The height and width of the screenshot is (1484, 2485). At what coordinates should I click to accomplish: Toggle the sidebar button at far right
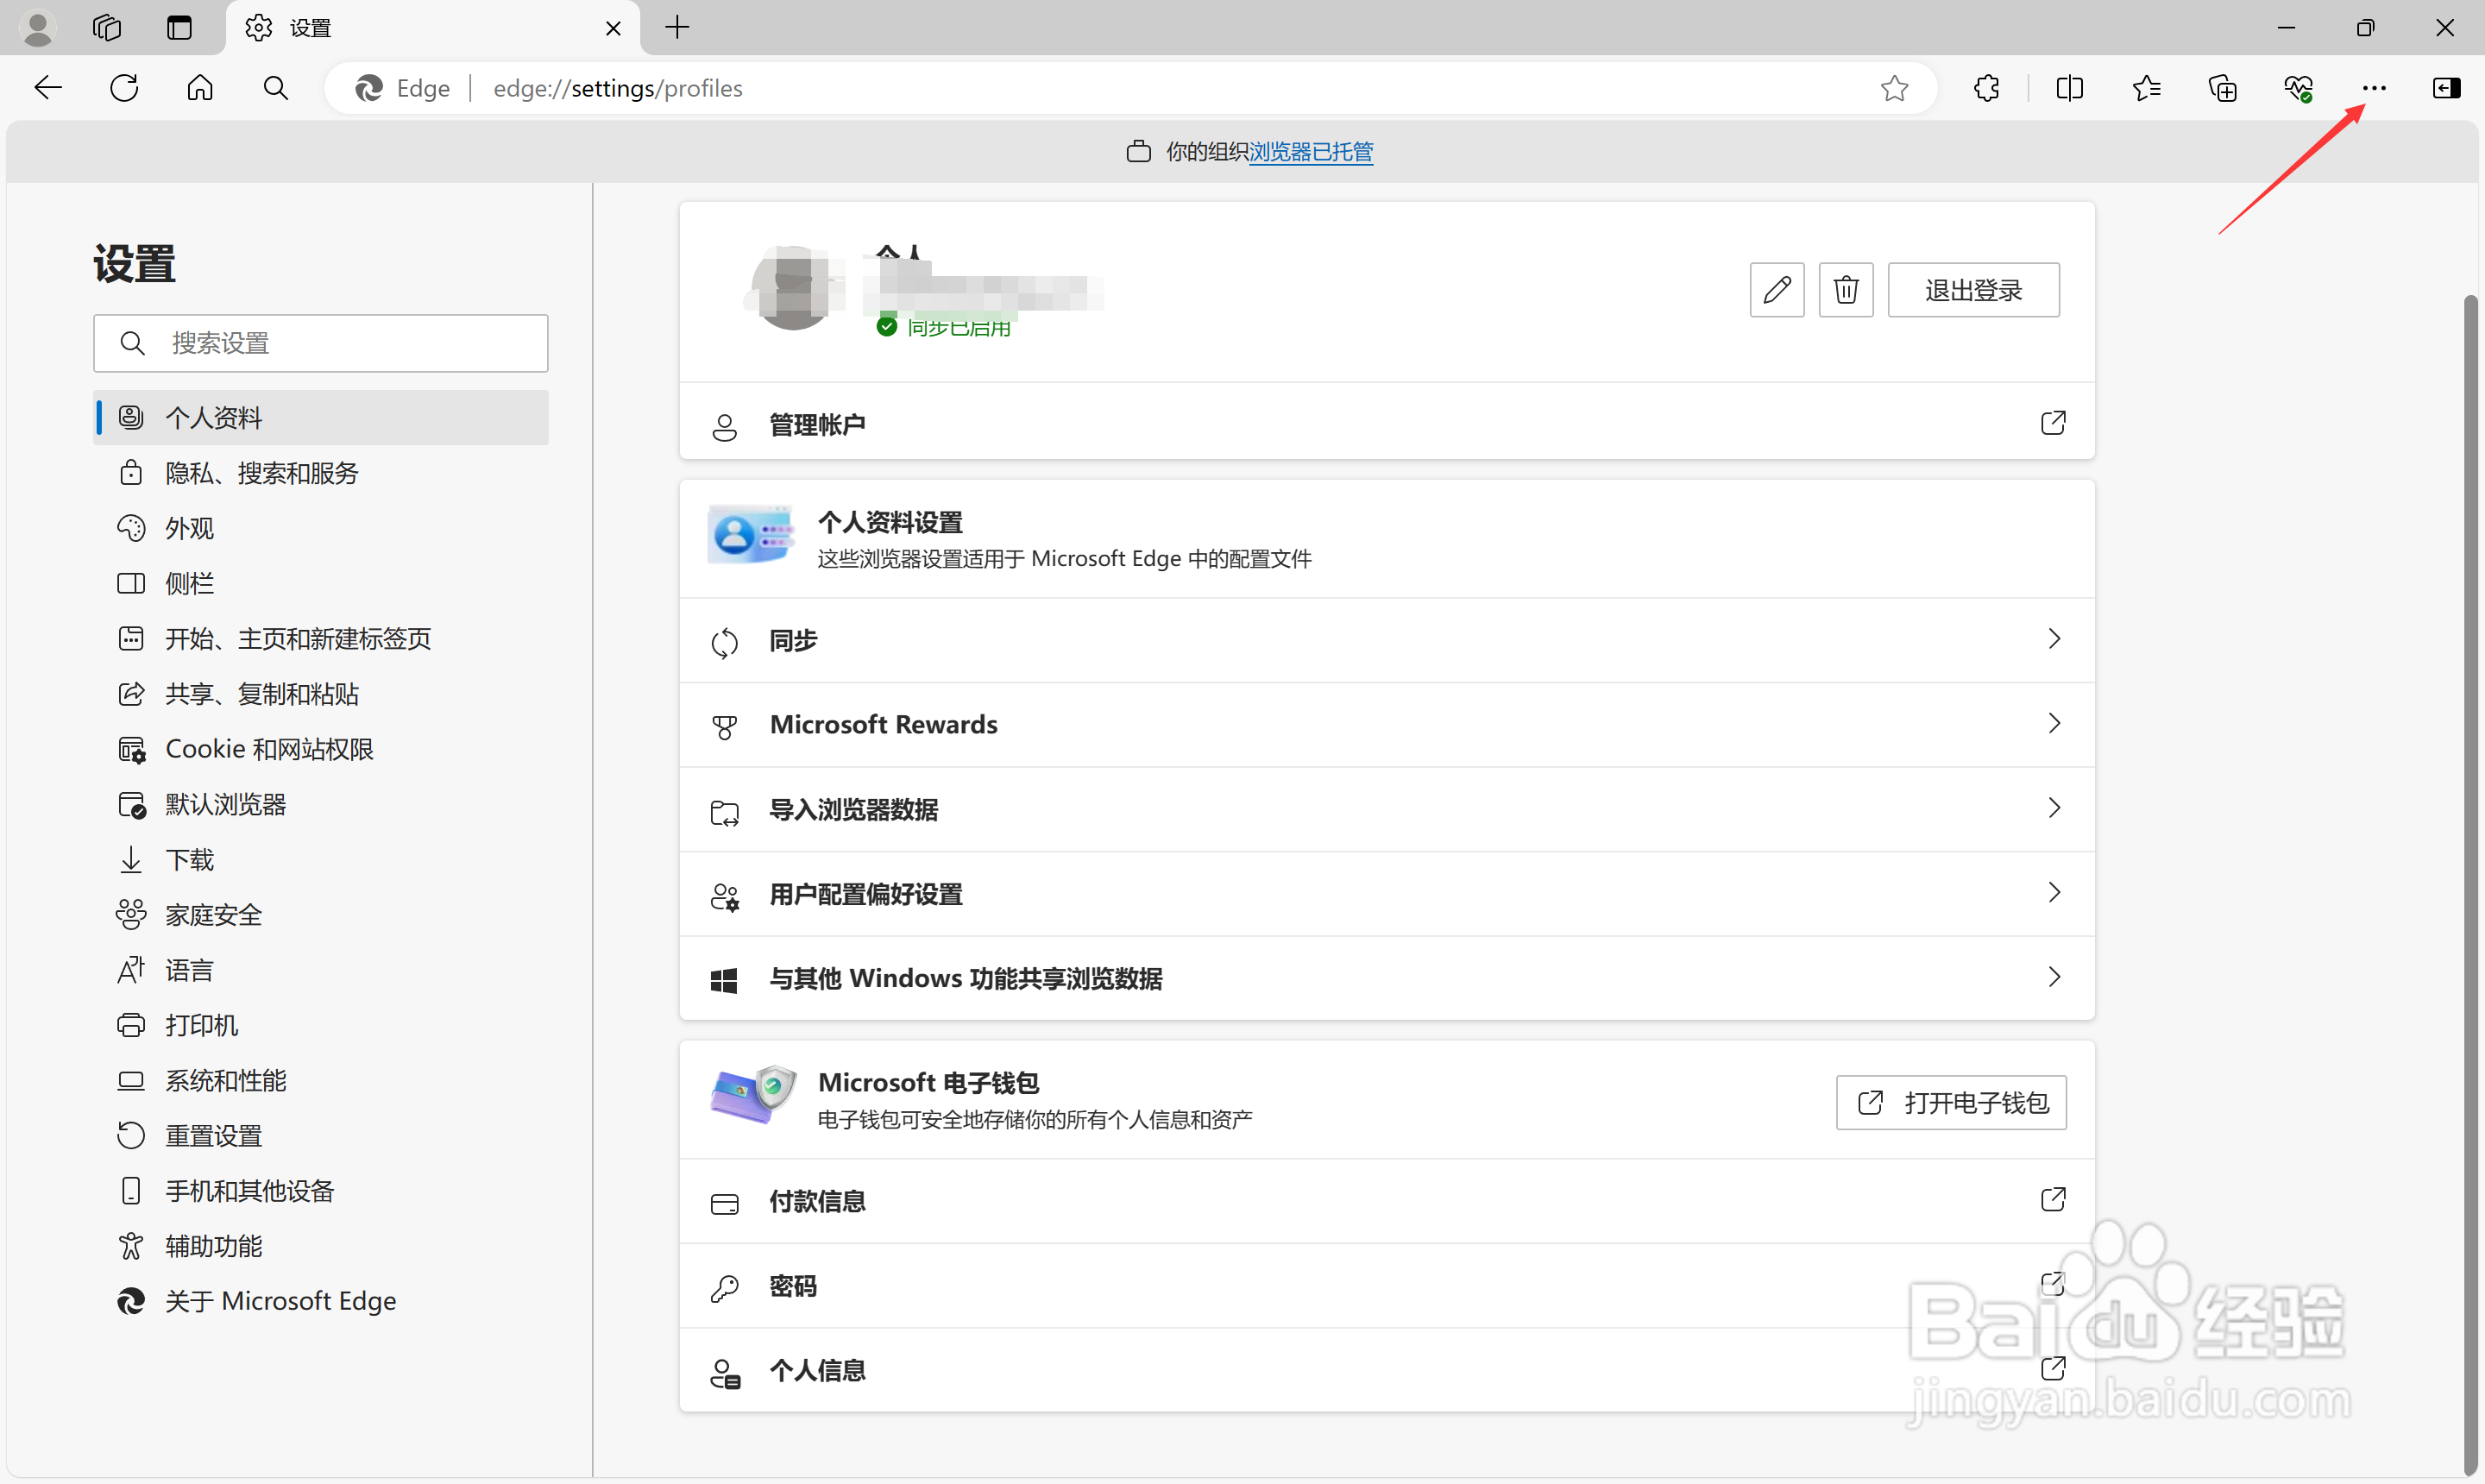coord(2446,88)
